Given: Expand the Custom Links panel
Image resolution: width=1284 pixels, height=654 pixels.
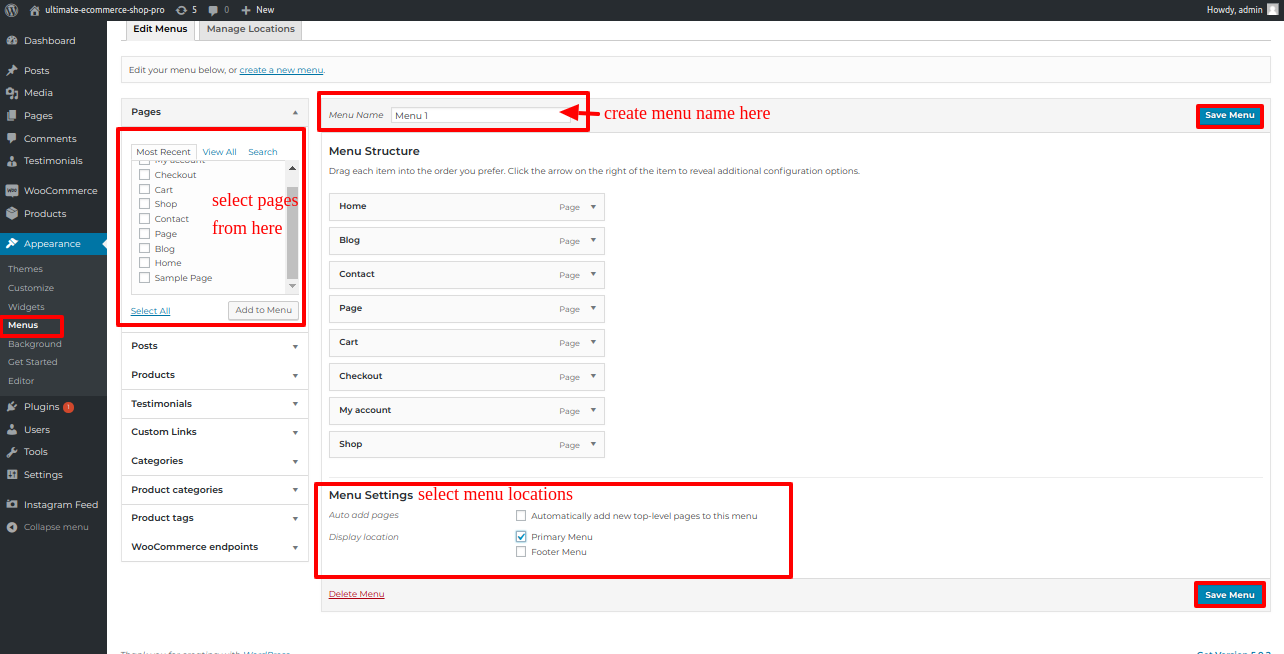Looking at the screenshot, I should click(x=295, y=433).
